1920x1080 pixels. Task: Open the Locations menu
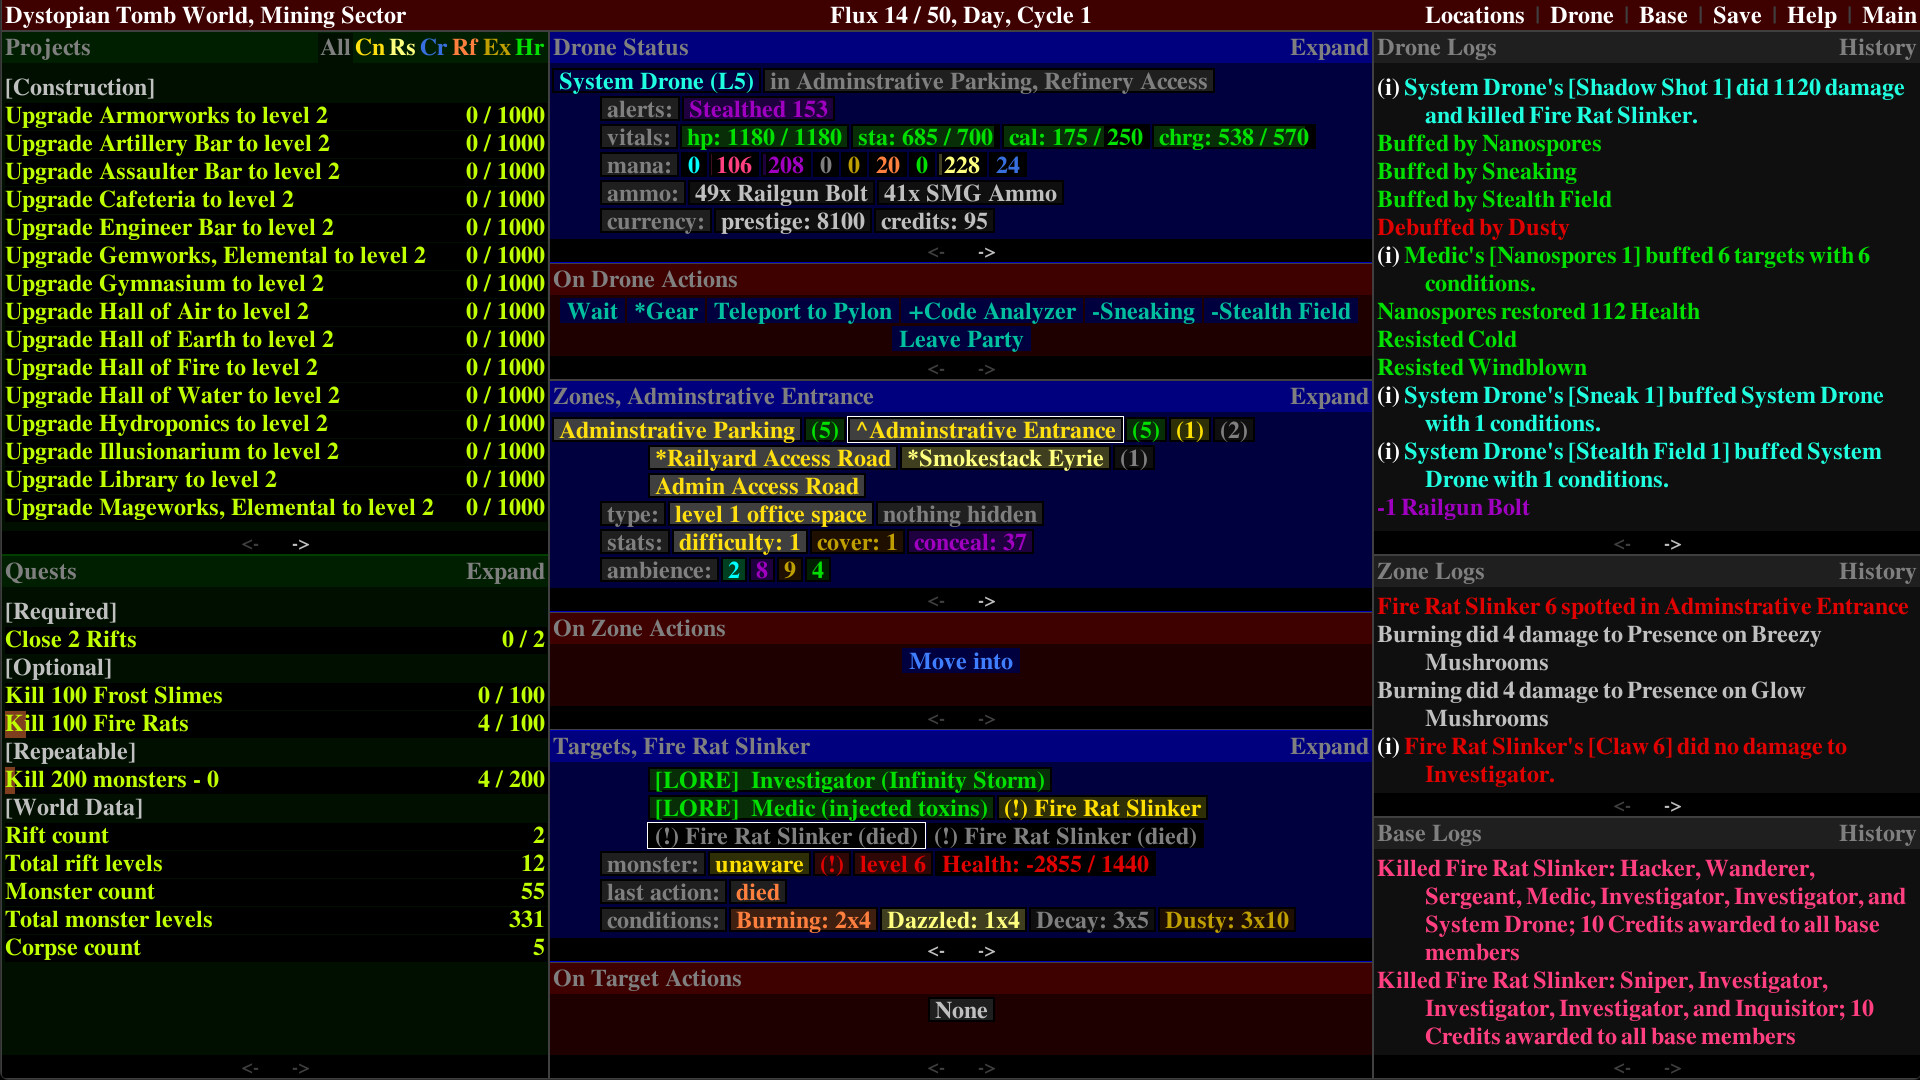pyautogui.click(x=1475, y=15)
